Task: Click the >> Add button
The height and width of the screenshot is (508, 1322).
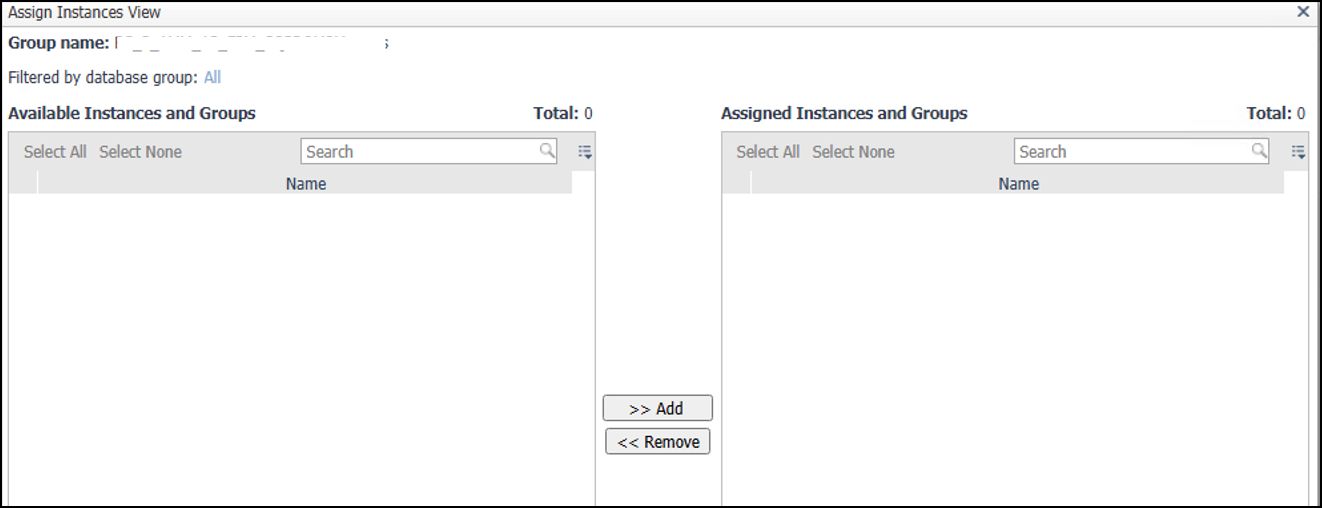Action: 658,408
